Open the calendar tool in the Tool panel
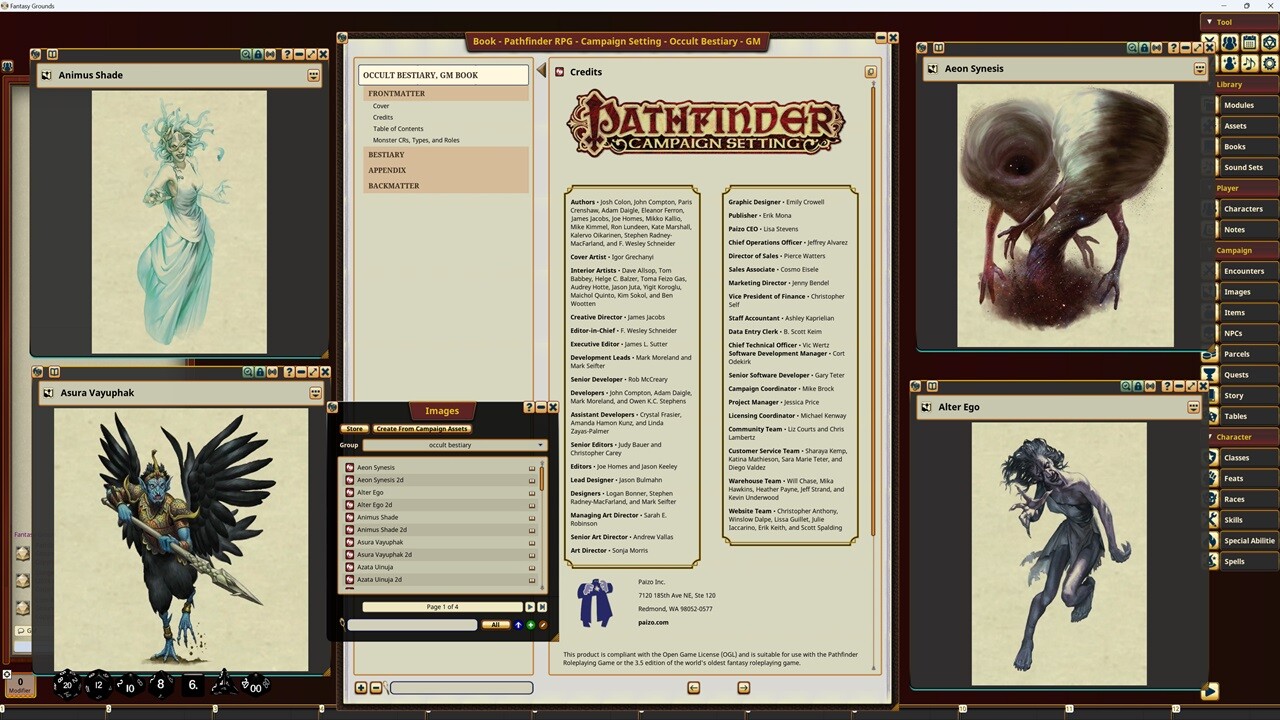Viewport: 1280px width, 720px height. [x=1251, y=44]
